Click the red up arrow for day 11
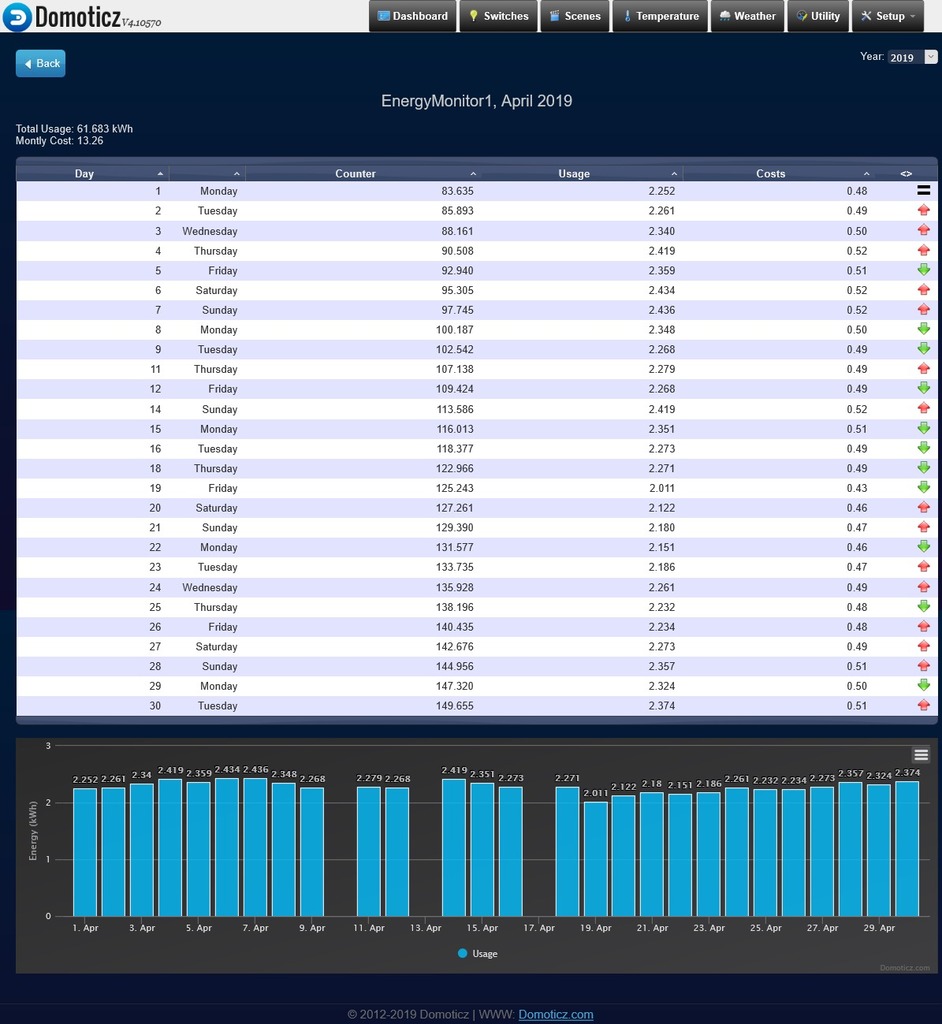Screen dimensions: 942x1024 click(x=923, y=369)
